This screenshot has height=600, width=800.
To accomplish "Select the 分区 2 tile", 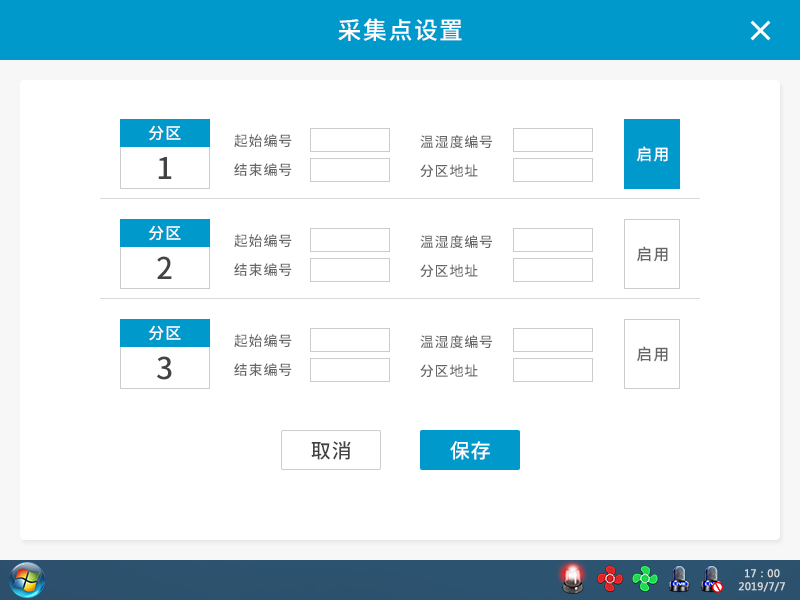I will pyautogui.click(x=165, y=254).
